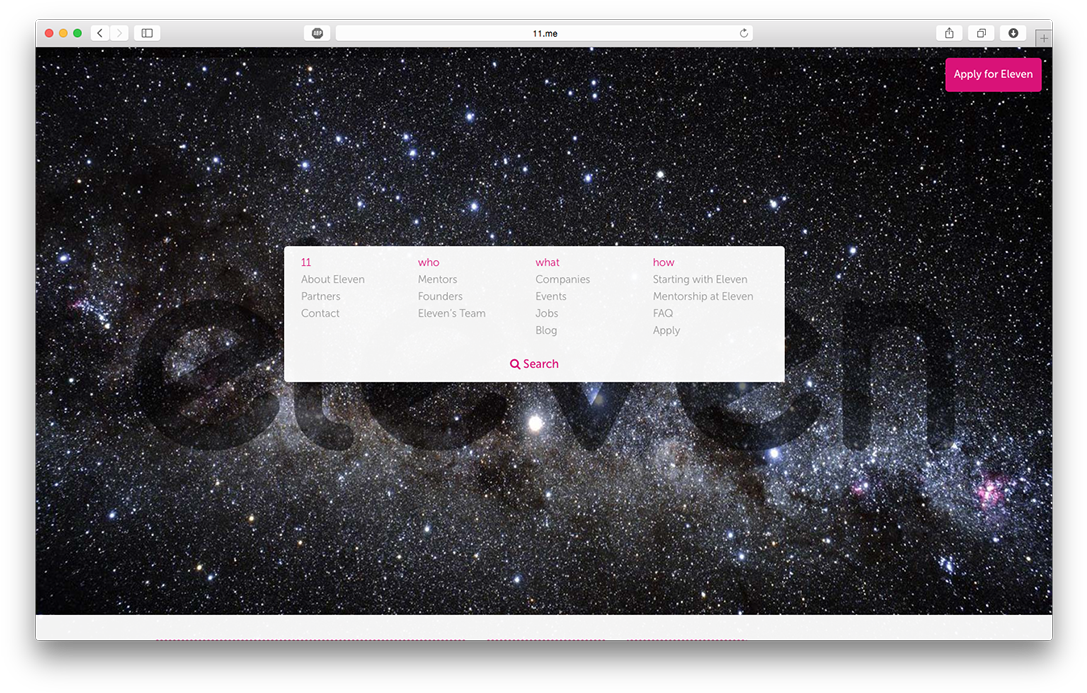
Task: Click the Safari forward arrow
Action: pos(119,33)
